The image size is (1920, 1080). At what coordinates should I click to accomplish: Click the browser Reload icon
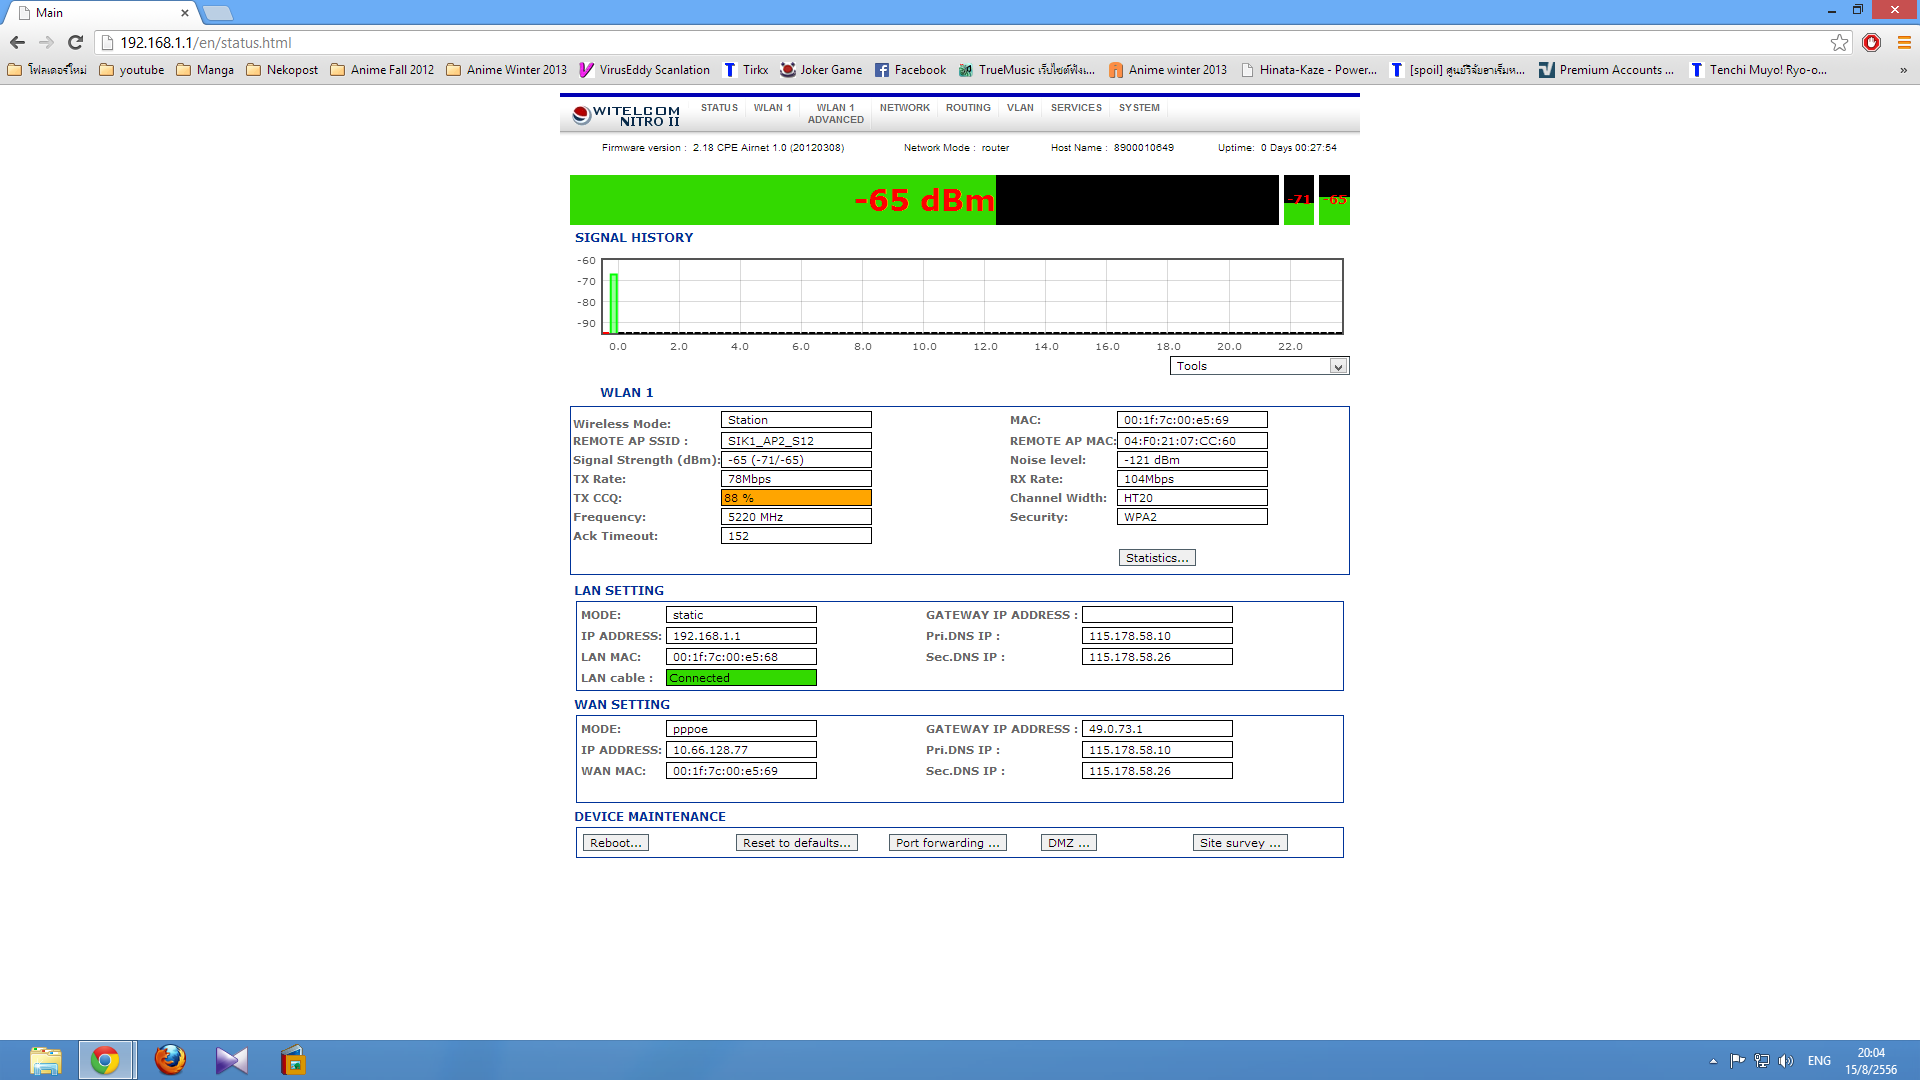click(x=75, y=42)
